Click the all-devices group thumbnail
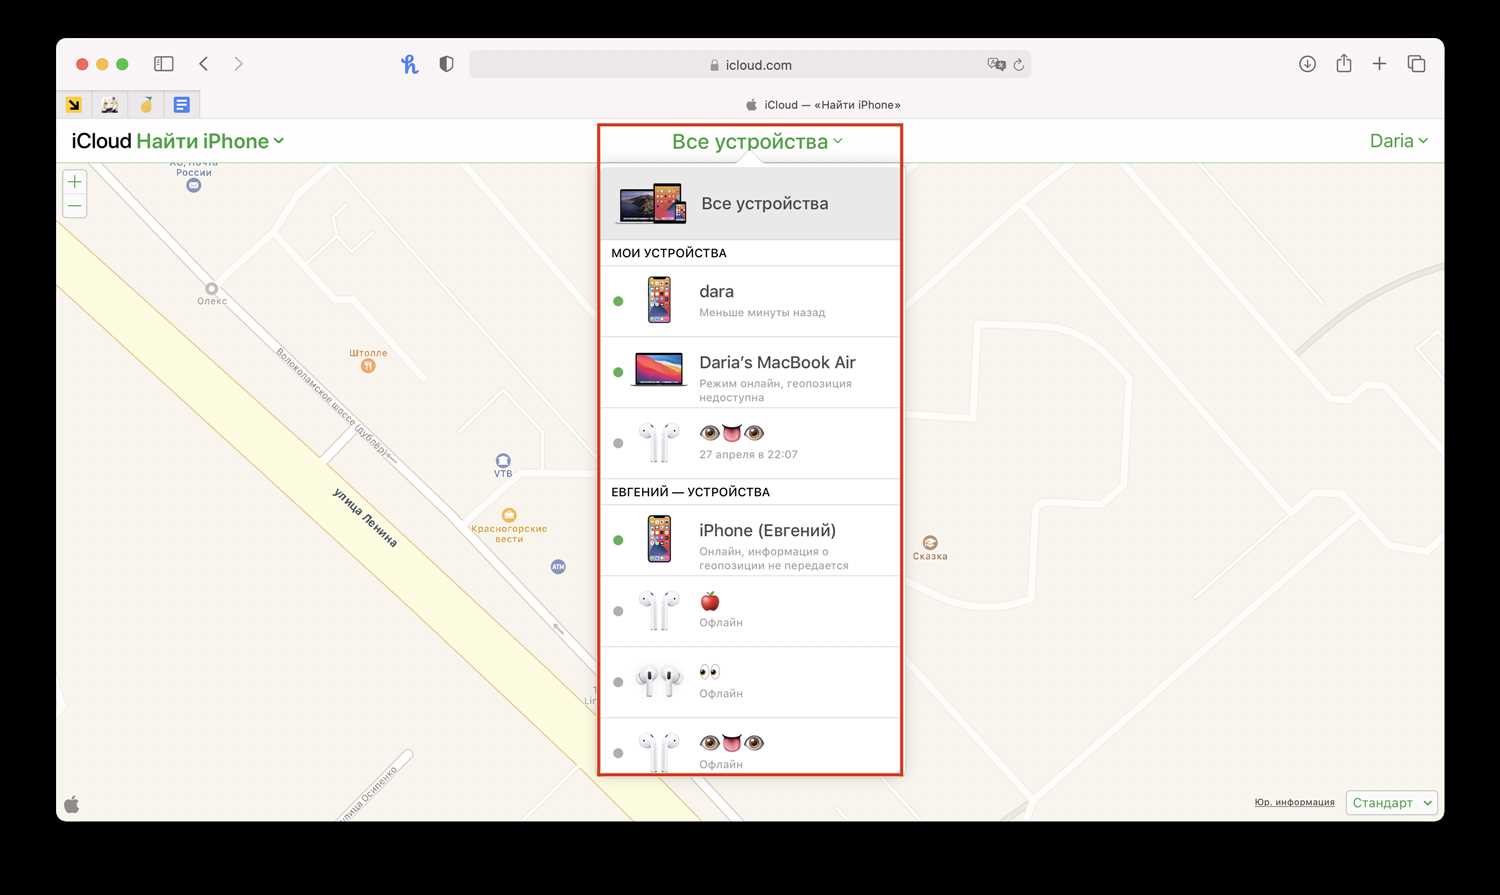The width and height of the screenshot is (1500, 895). click(653, 203)
